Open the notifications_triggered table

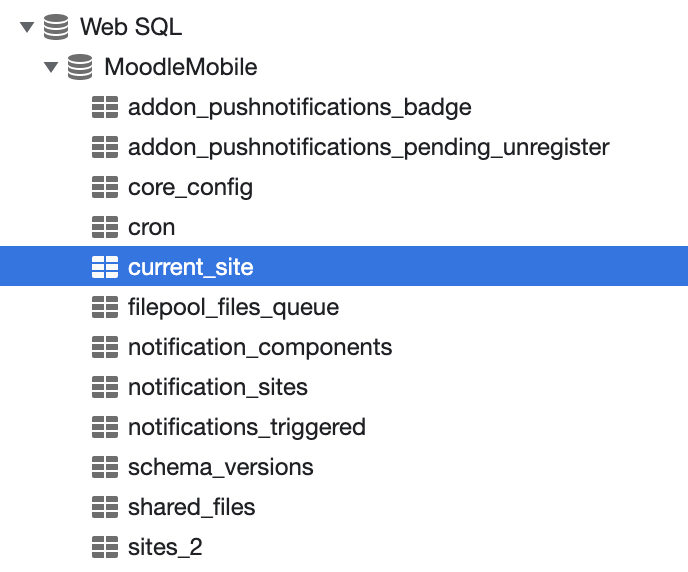(x=247, y=428)
